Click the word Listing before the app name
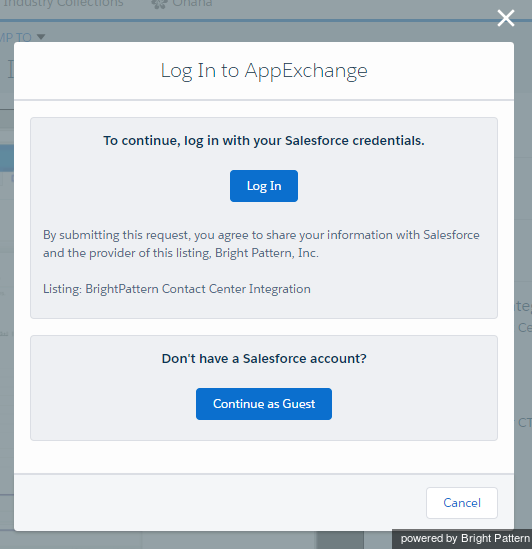532x549 pixels. pyautogui.click(x=62, y=289)
